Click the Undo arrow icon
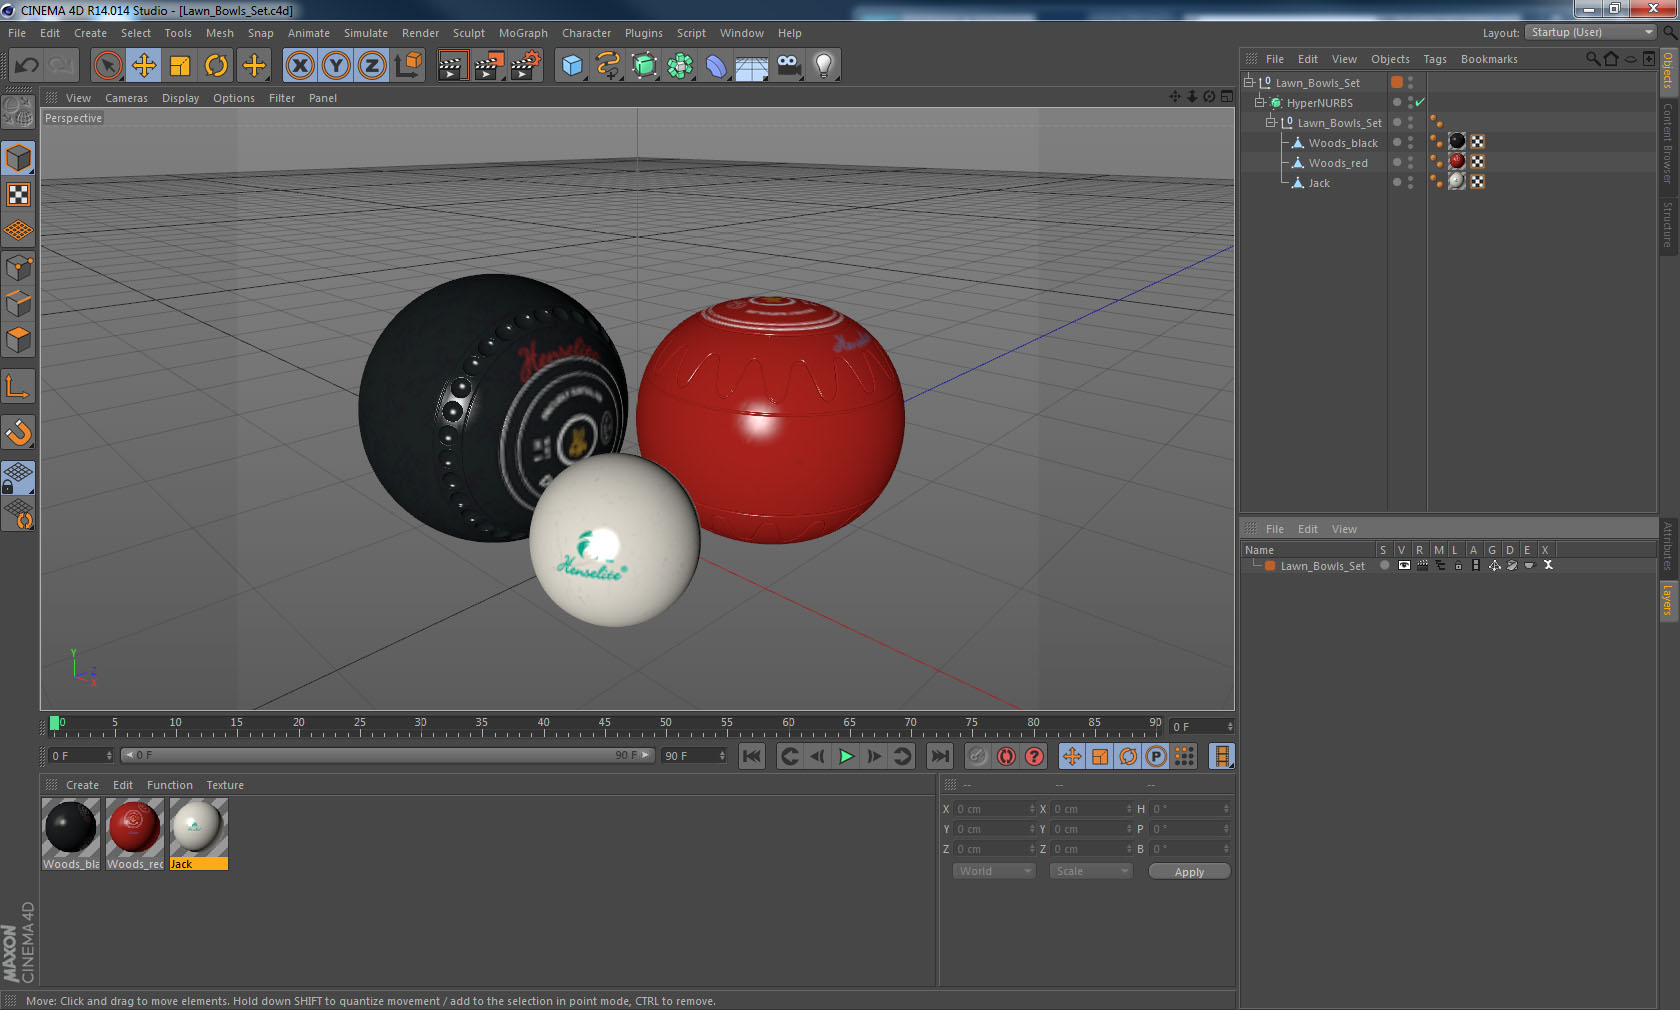The width and height of the screenshot is (1680, 1010). 27,66
